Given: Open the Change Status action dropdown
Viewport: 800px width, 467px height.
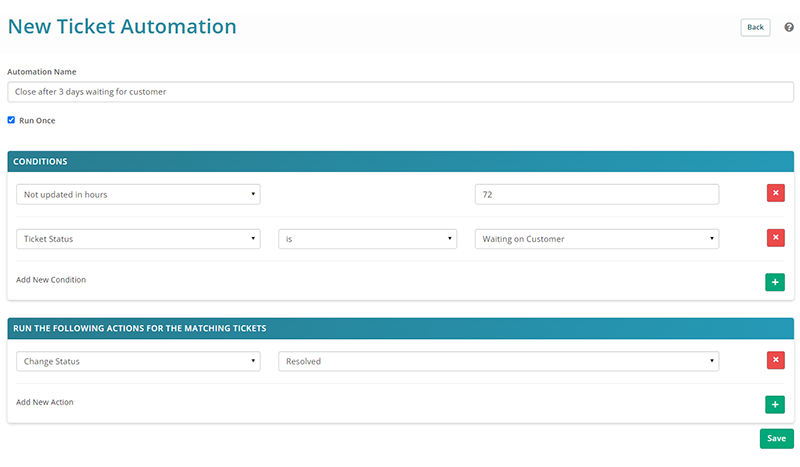Looking at the screenshot, I should tap(138, 361).
